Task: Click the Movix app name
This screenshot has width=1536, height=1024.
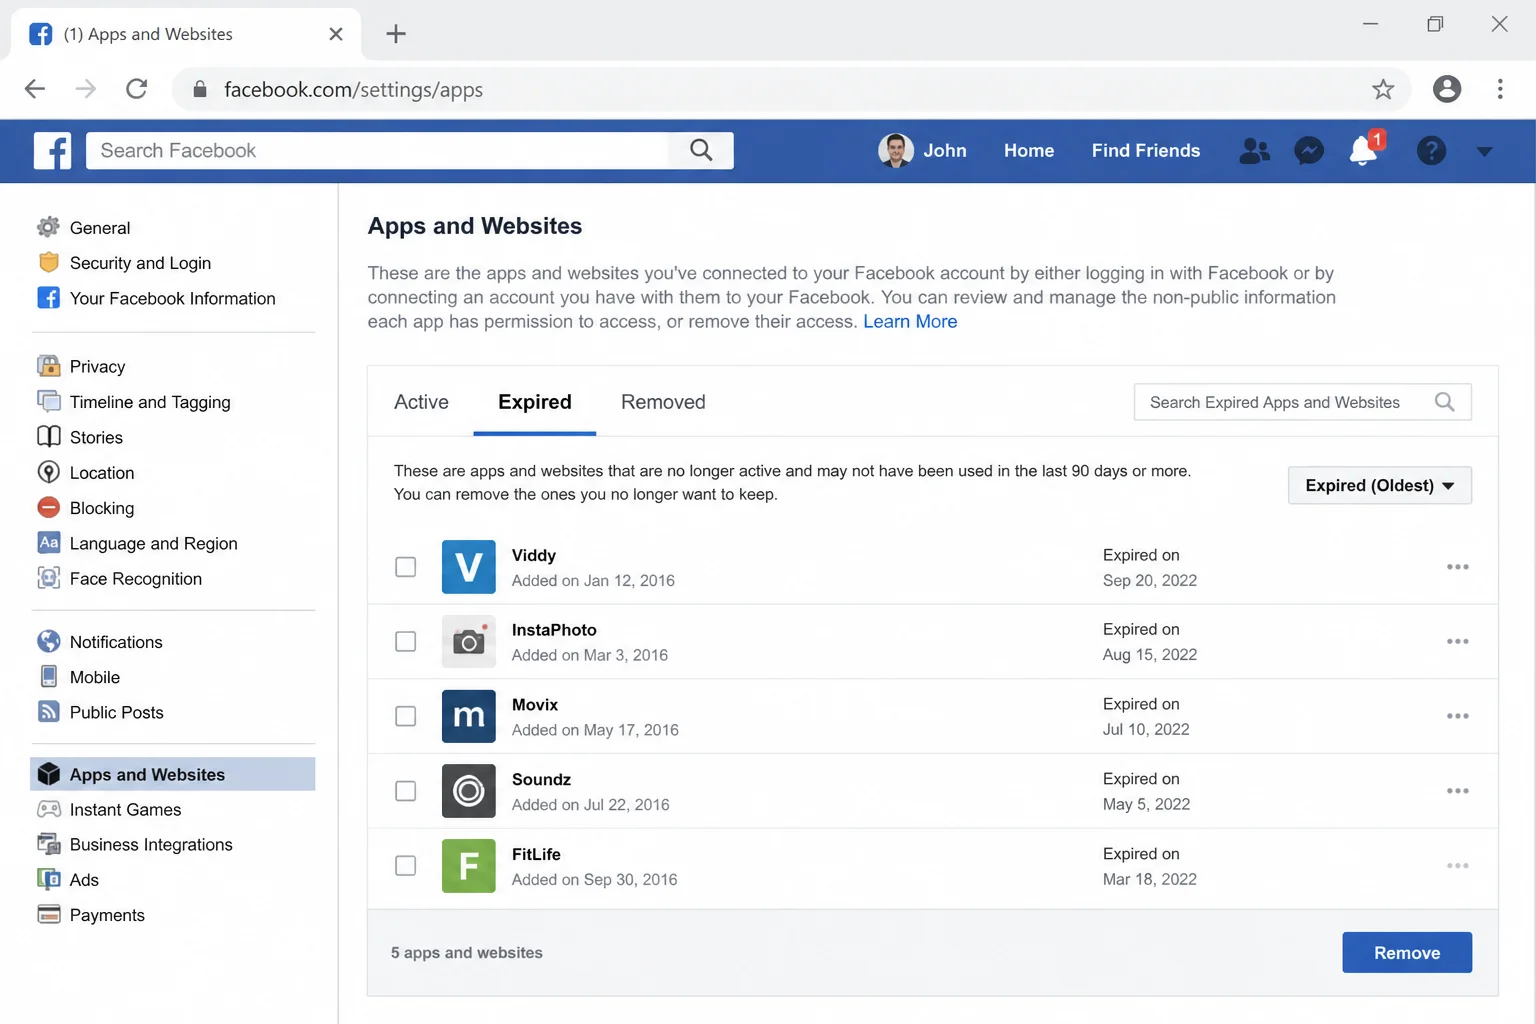Action: [535, 705]
